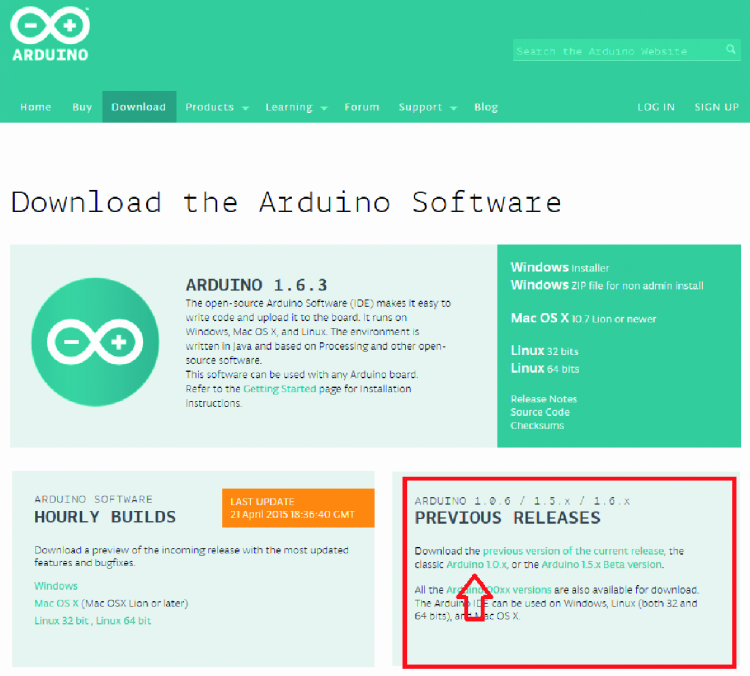This screenshot has width=750, height=676.
Task: Click the SIGN UP link
Action: coord(717,107)
